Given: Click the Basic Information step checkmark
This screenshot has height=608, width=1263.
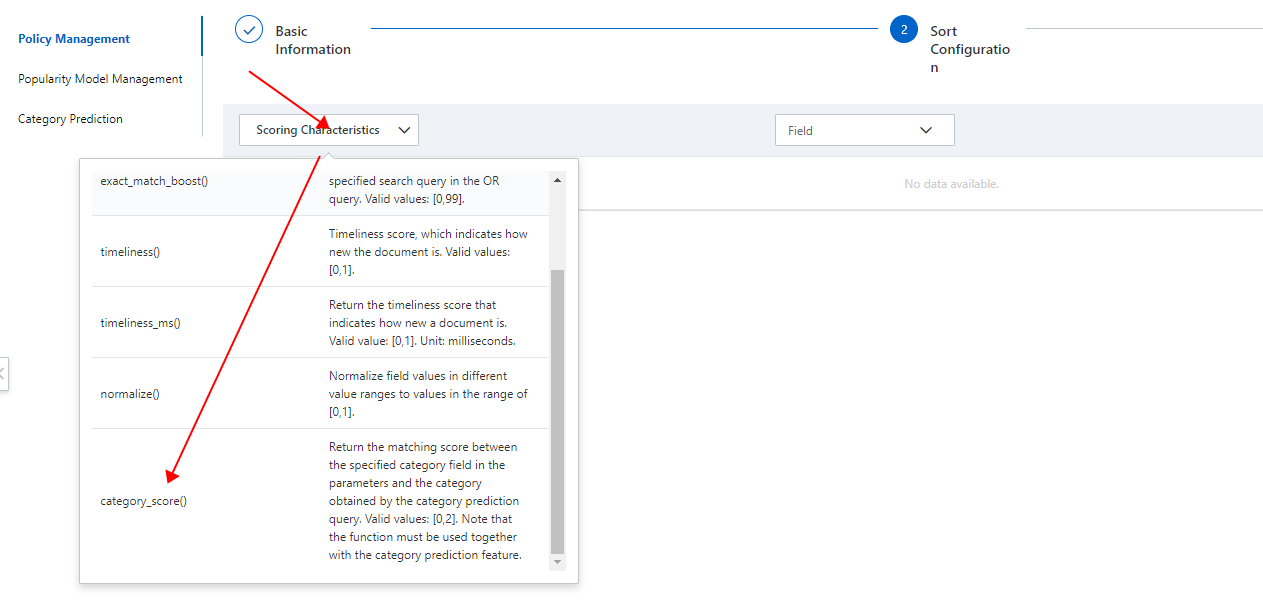Looking at the screenshot, I should [249, 30].
